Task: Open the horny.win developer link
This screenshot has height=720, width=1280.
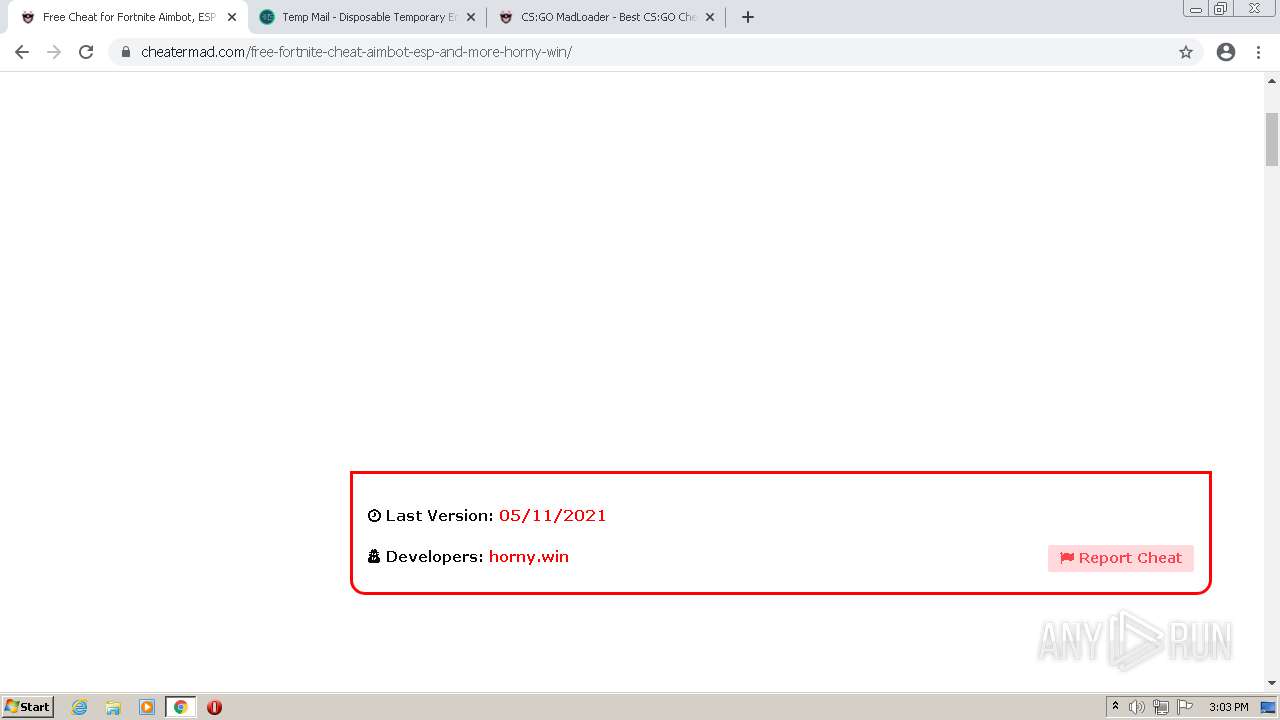Action: 529,557
